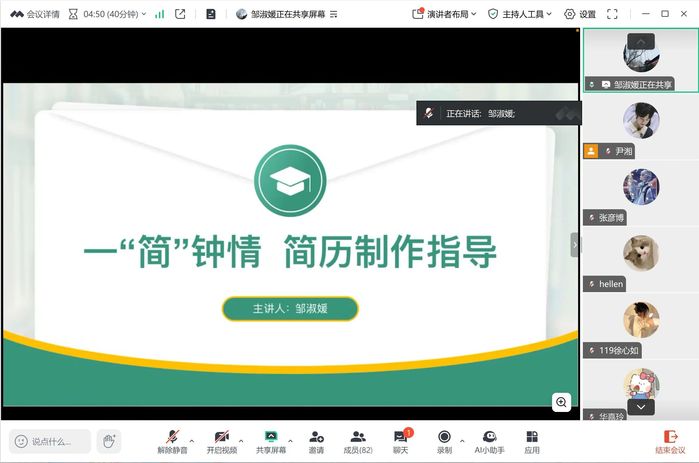Click the 邀请 invite icon
This screenshot has height=463, width=699.
point(316,441)
